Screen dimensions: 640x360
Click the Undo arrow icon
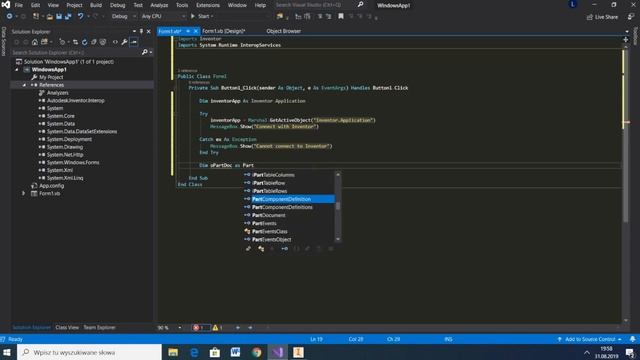(x=80, y=16)
